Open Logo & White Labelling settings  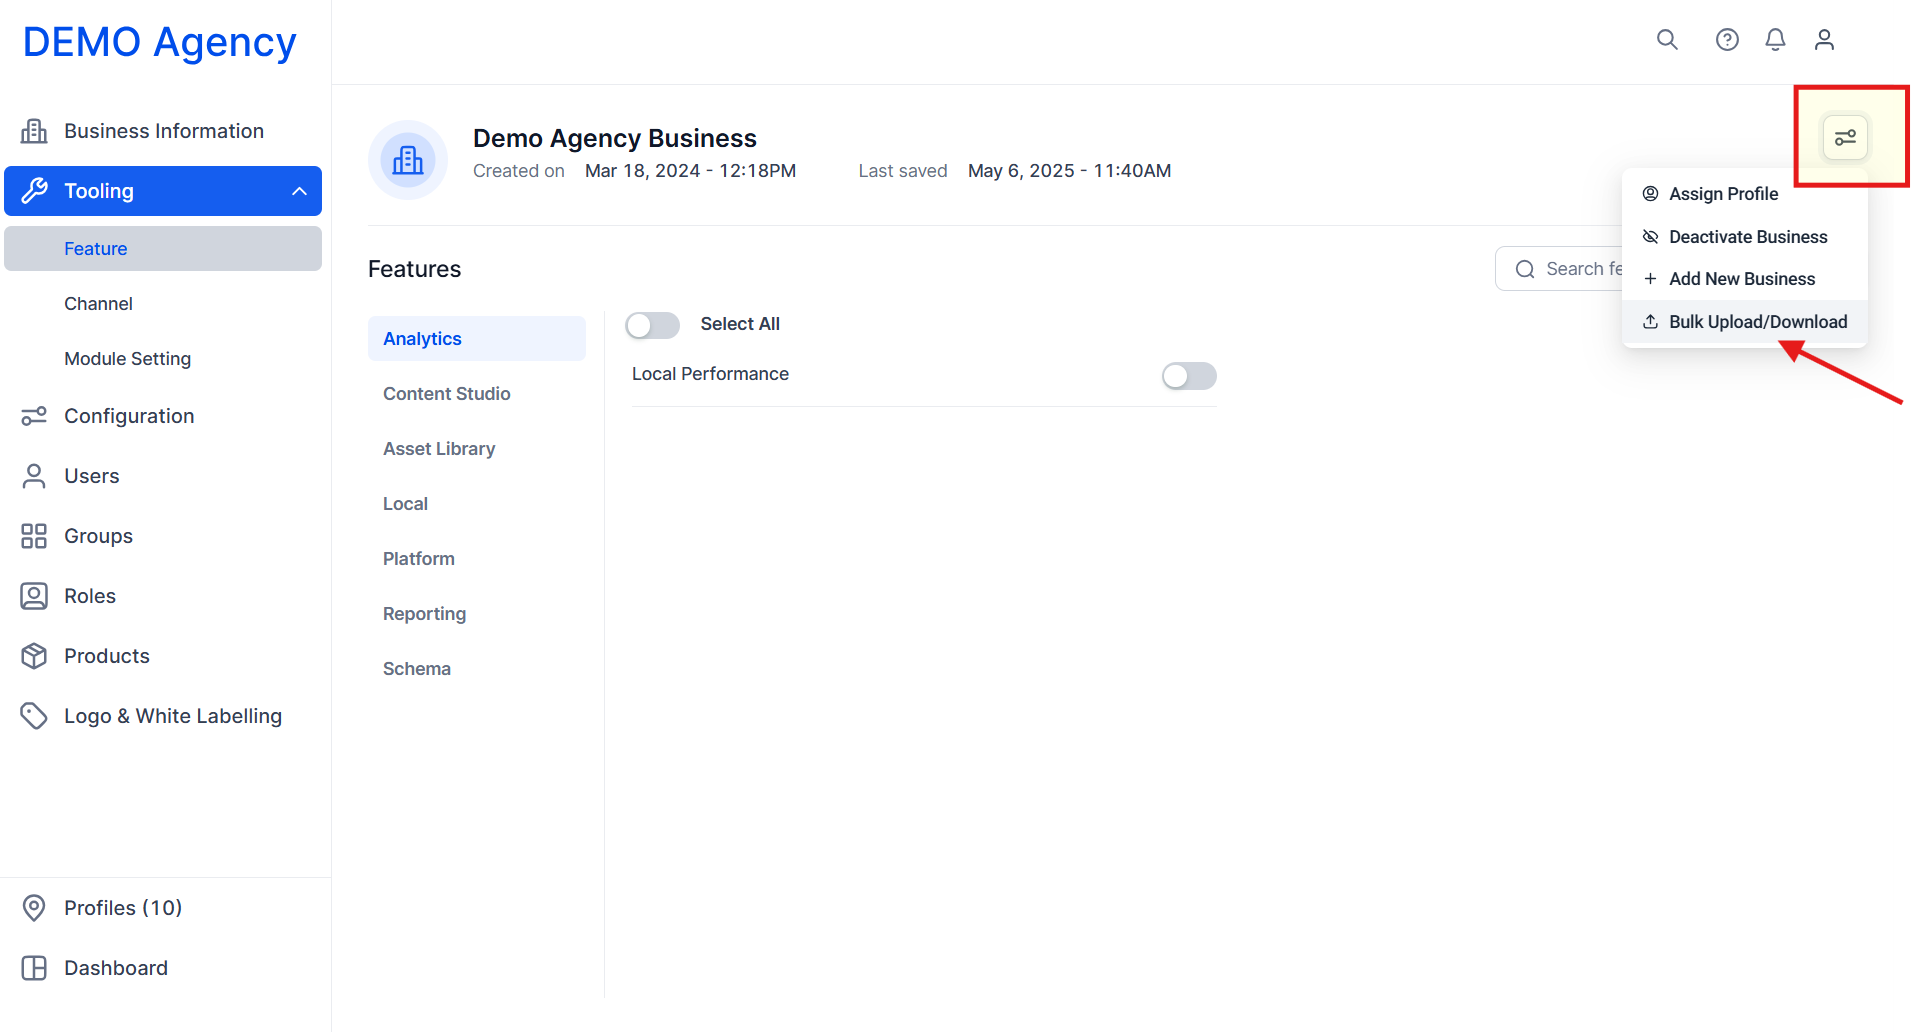[163, 716]
